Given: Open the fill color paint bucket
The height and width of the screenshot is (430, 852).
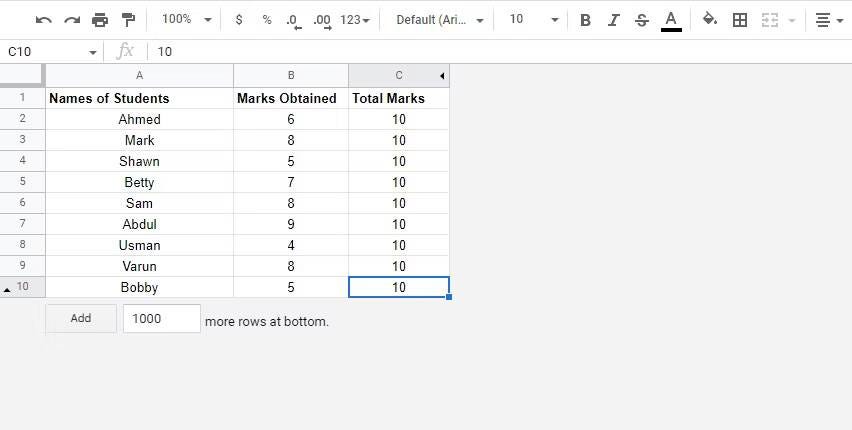Looking at the screenshot, I should point(710,20).
